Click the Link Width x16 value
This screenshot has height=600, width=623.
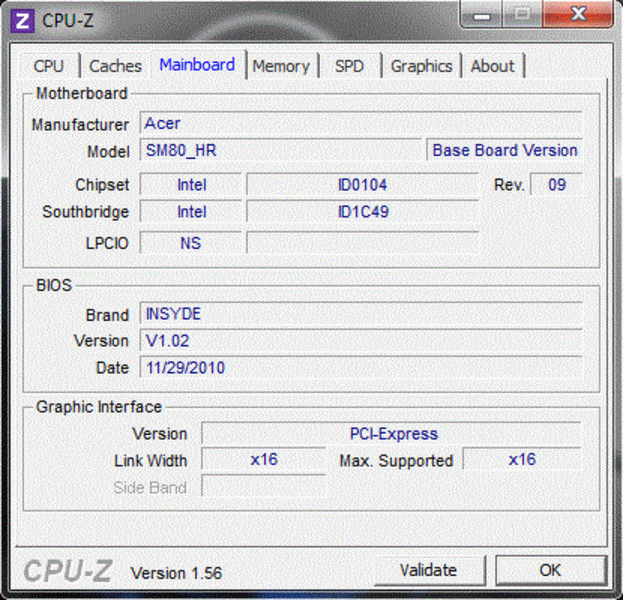point(264,460)
